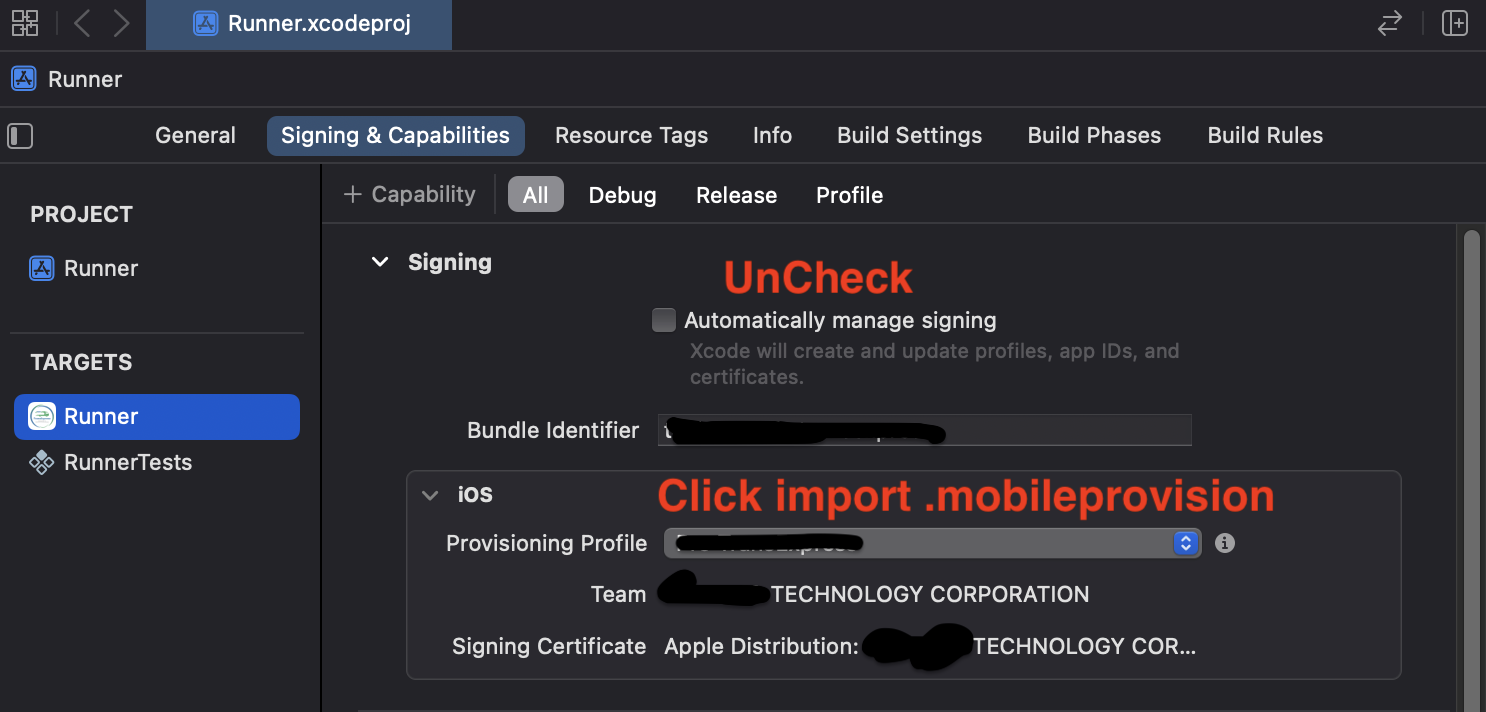Viewport: 1486px width, 712px height.
Task: Click the Runner project icon in breadcrumb
Action: point(24,79)
